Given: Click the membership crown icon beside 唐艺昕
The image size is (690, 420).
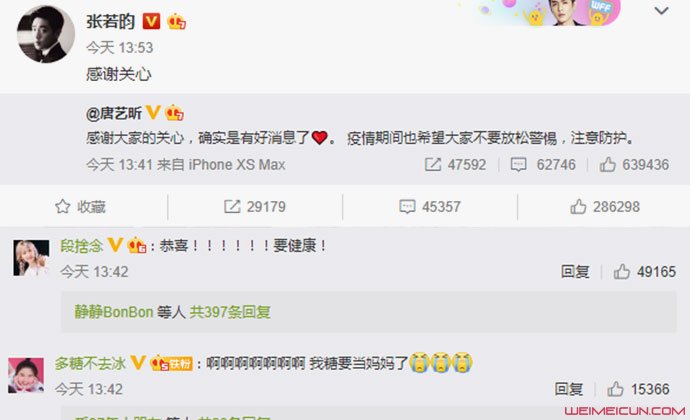Looking at the screenshot, I should tap(175, 114).
